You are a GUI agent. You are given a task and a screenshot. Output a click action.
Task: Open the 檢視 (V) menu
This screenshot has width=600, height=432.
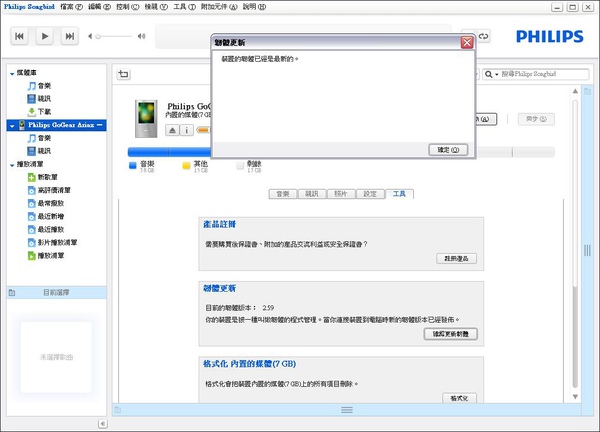[x=156, y=7]
